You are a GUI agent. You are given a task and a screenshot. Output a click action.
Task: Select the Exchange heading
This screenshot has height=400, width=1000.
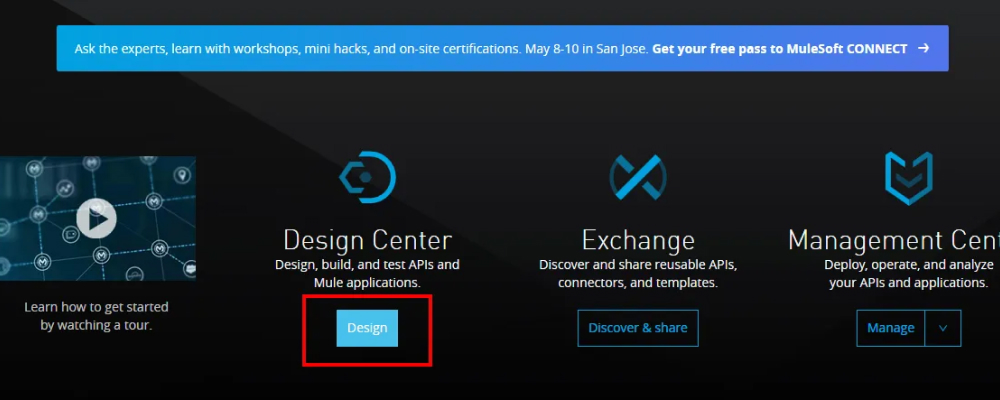point(638,240)
